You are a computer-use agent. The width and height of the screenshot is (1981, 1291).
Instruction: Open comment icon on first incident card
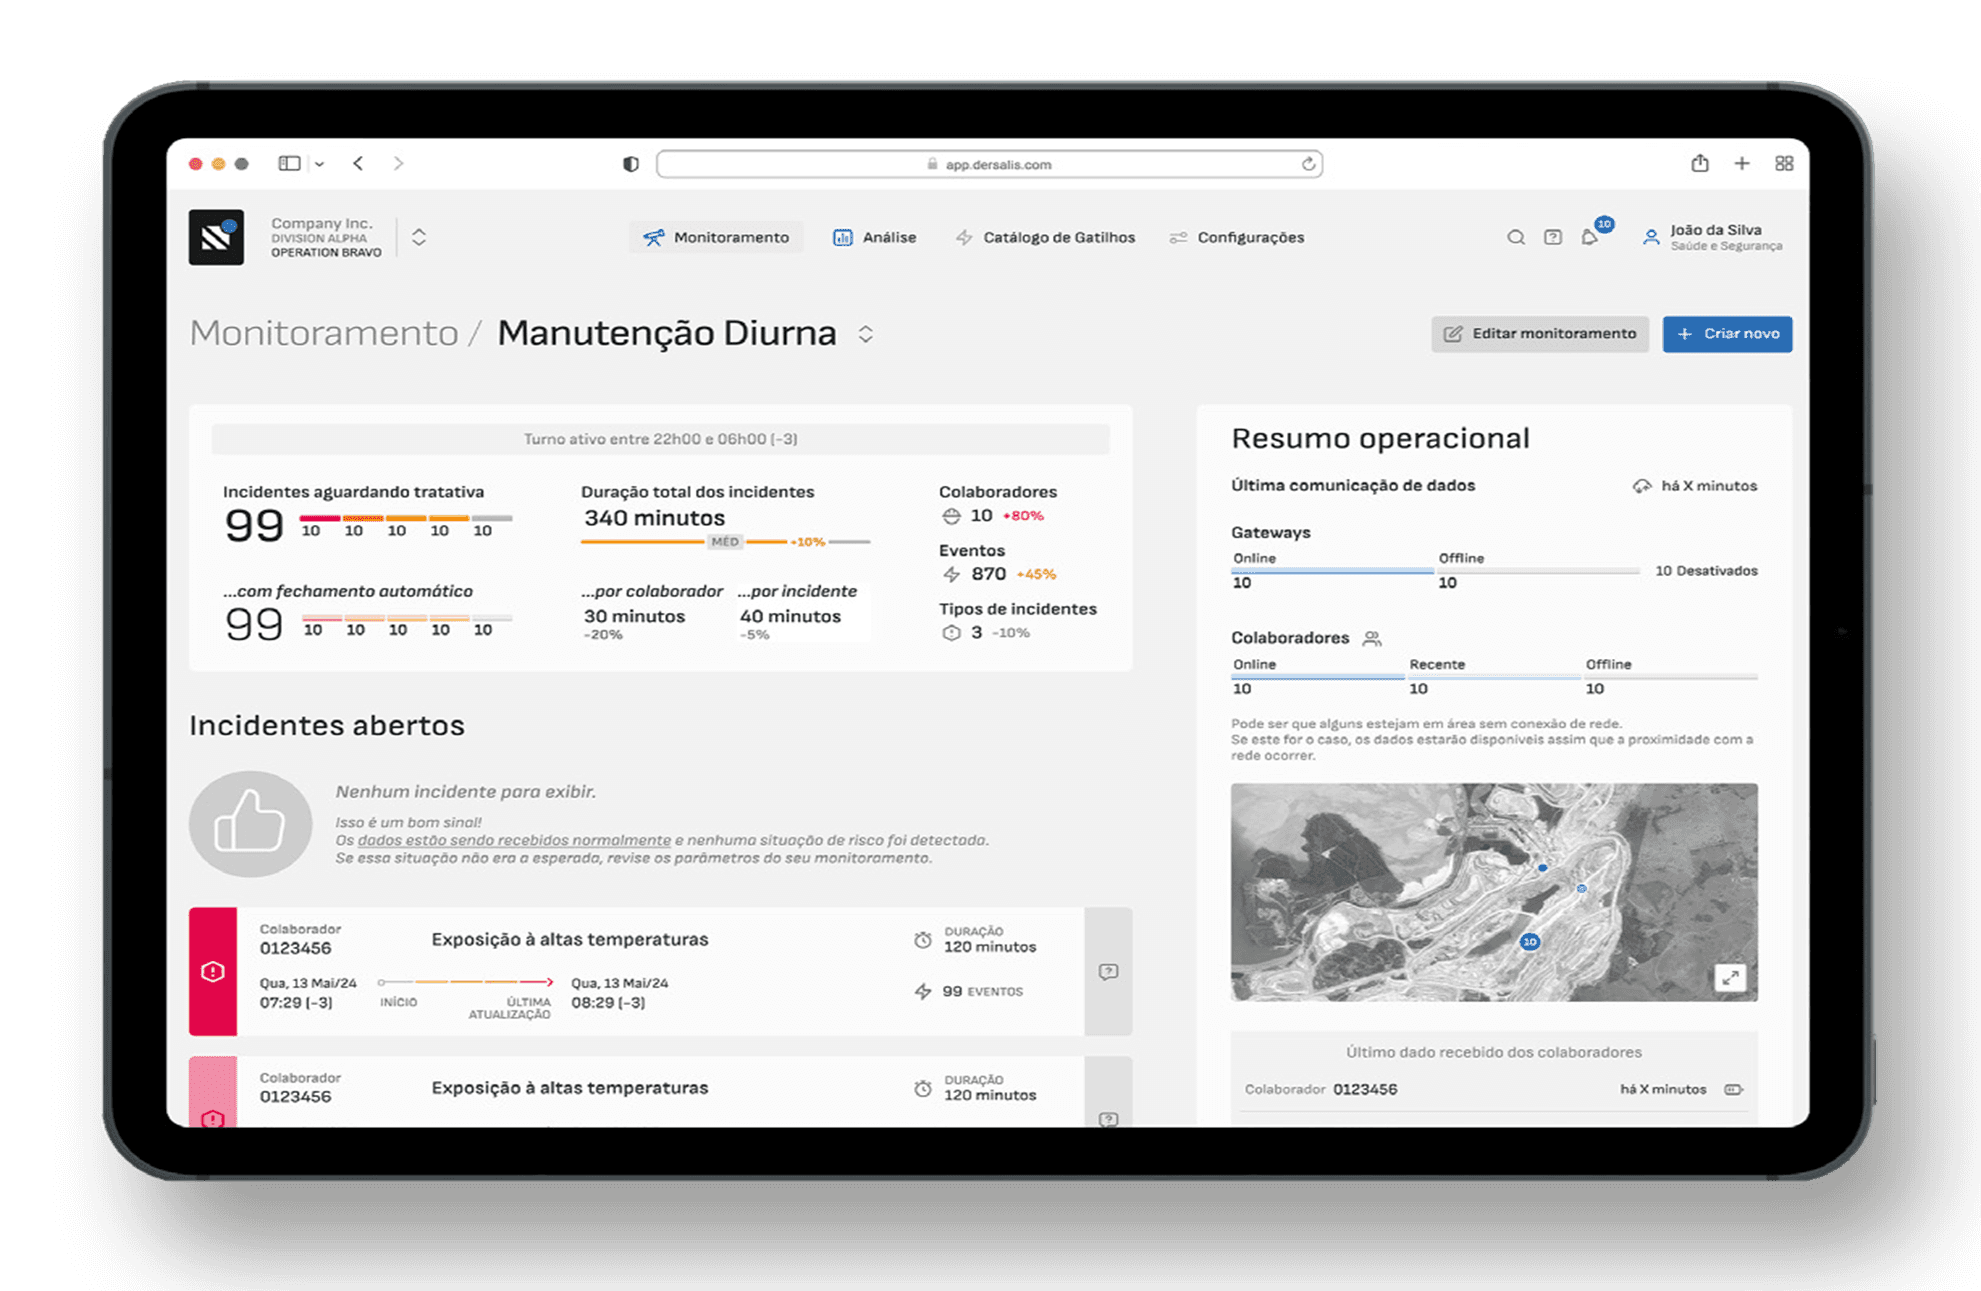click(x=1108, y=972)
